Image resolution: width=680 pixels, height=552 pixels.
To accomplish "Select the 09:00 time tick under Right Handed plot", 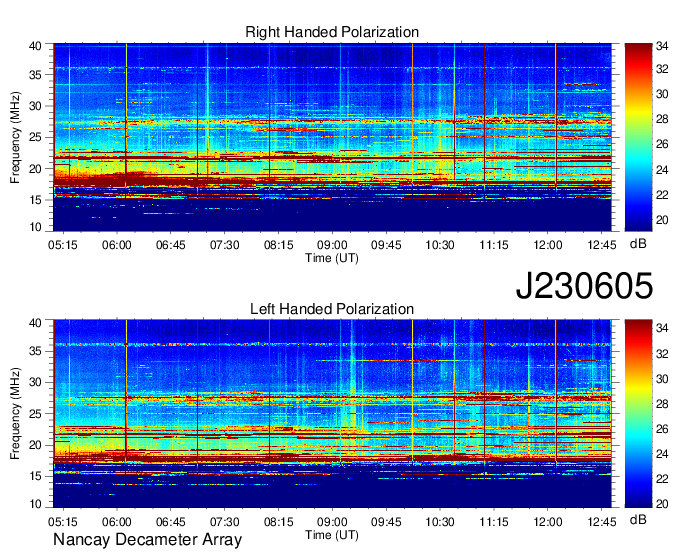I will pos(332,245).
